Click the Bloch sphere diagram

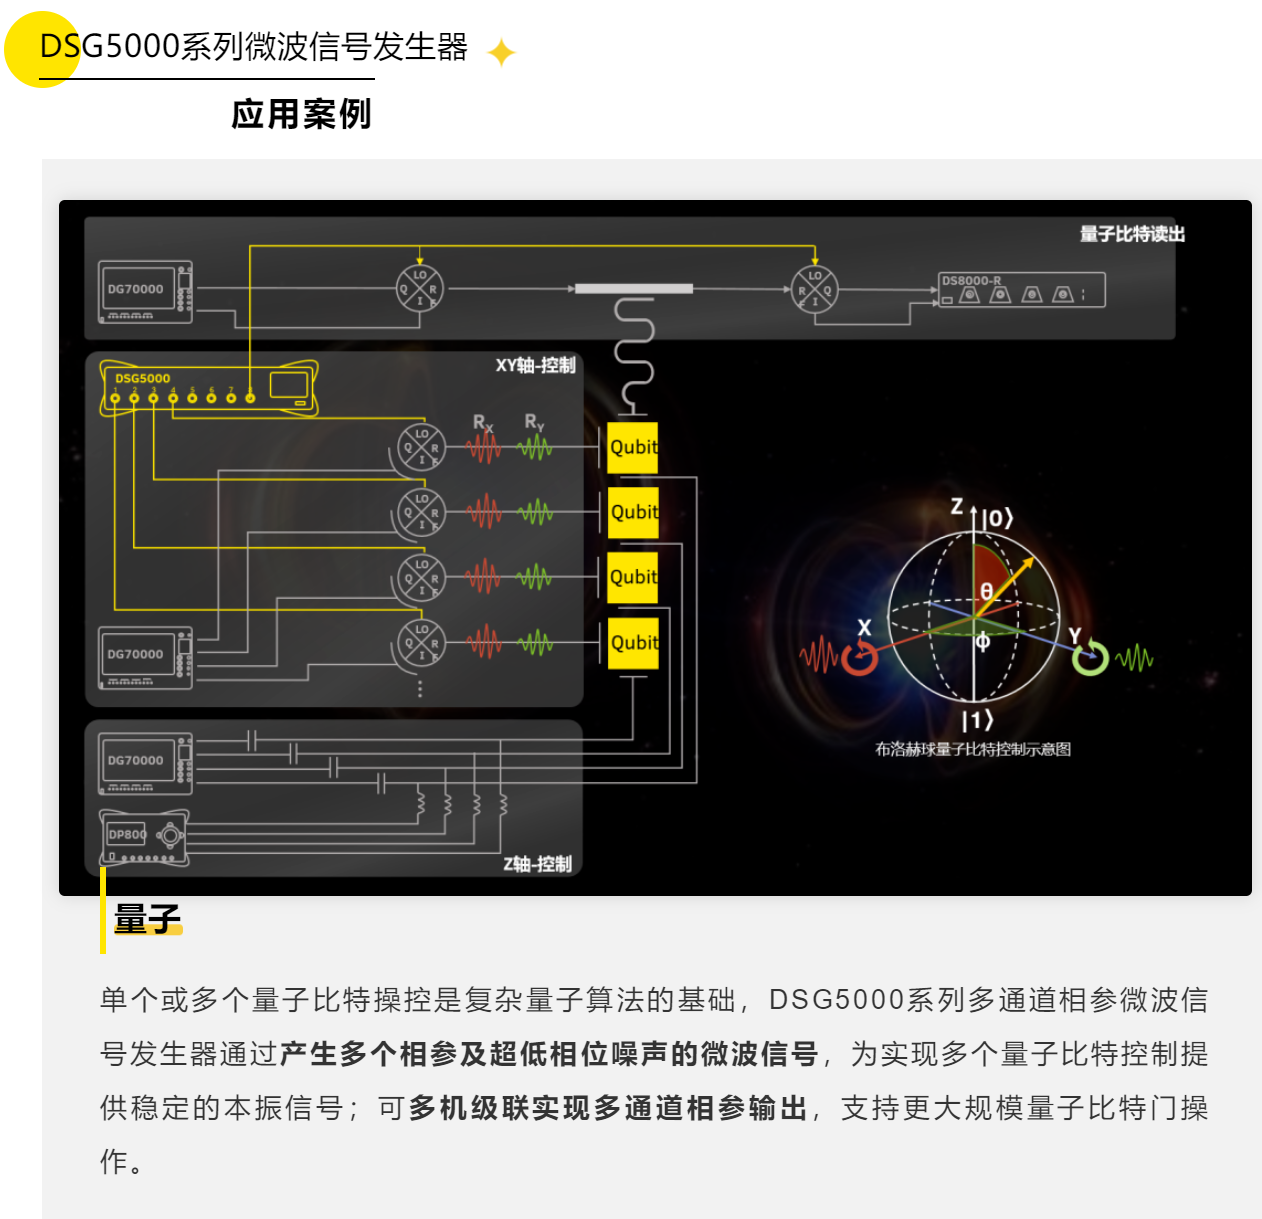(973, 616)
